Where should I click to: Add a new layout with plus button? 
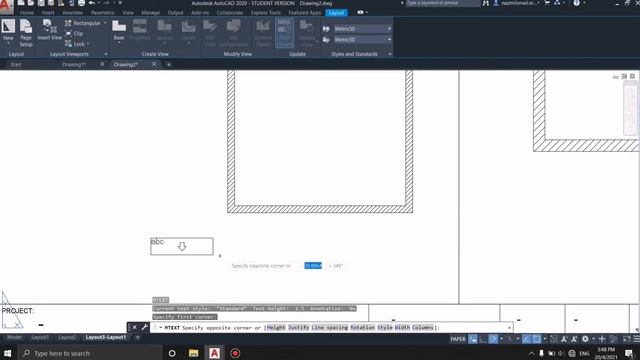[138, 338]
